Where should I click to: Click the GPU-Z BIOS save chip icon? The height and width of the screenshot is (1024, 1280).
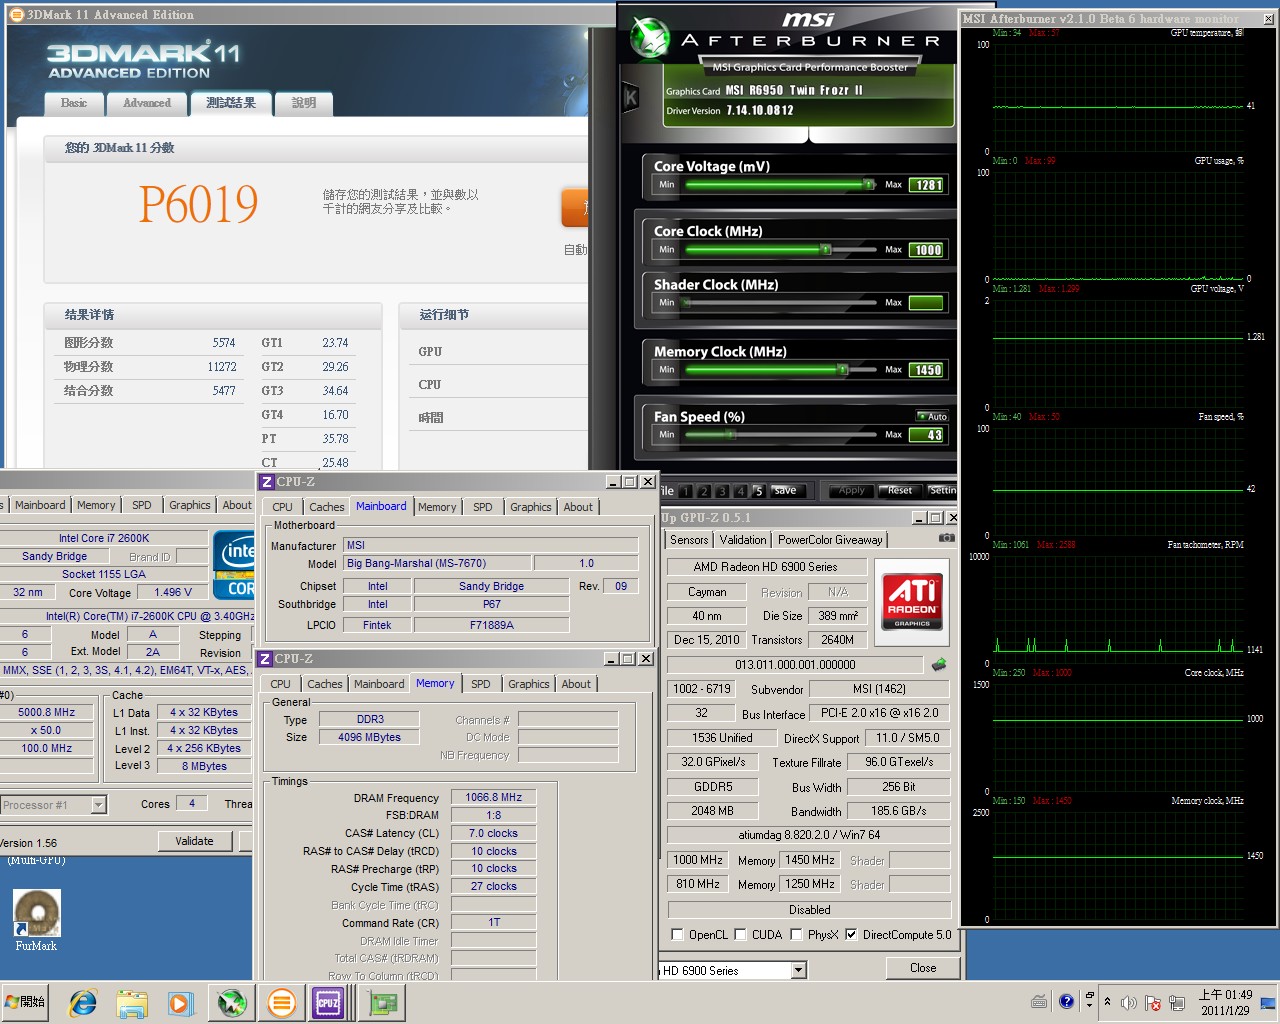(939, 664)
